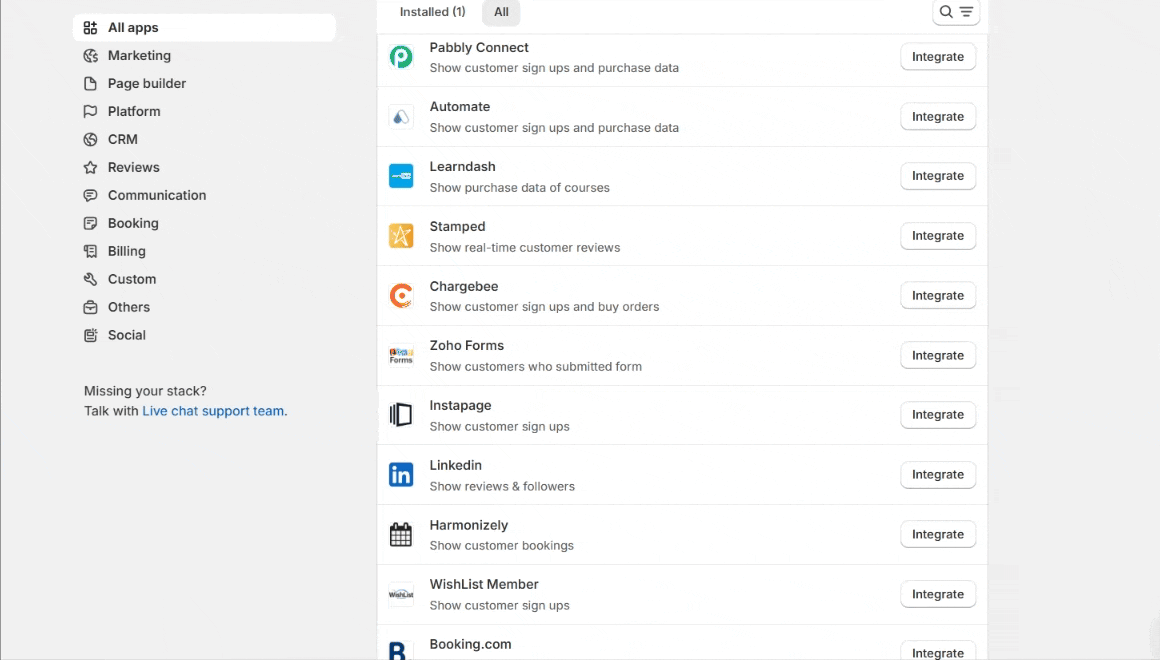
Task: Integrate Harmonizely
Action: [x=937, y=535]
